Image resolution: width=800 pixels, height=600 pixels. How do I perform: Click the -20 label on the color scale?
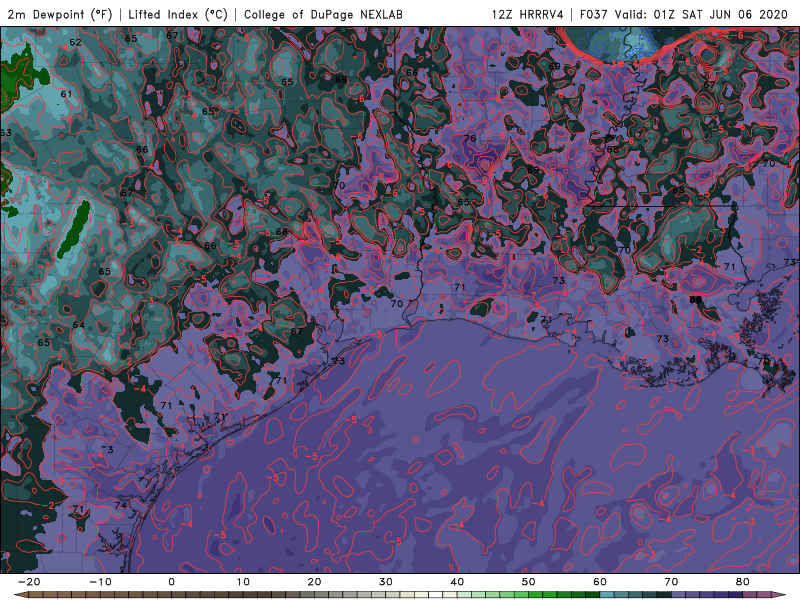(x=29, y=582)
